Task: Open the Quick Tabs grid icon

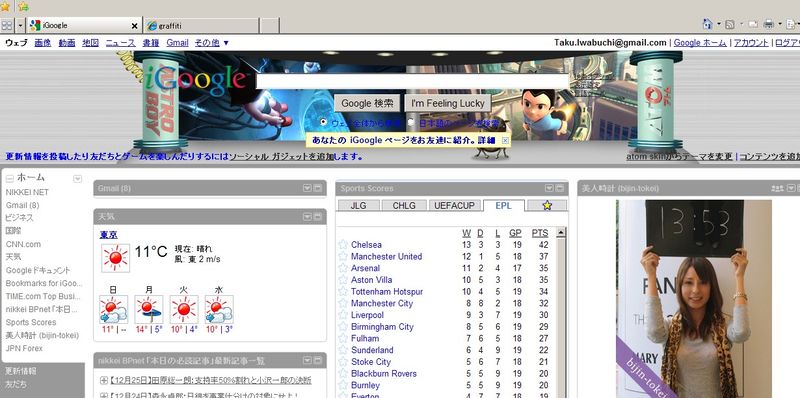Action: point(7,25)
